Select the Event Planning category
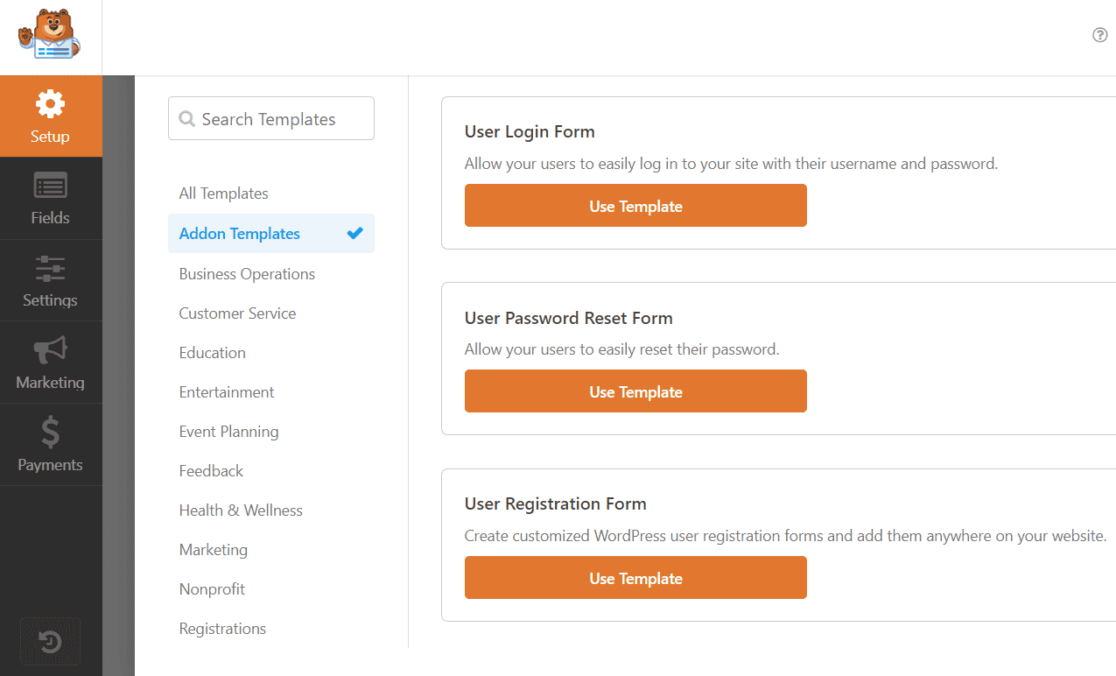1116x676 pixels. [228, 431]
